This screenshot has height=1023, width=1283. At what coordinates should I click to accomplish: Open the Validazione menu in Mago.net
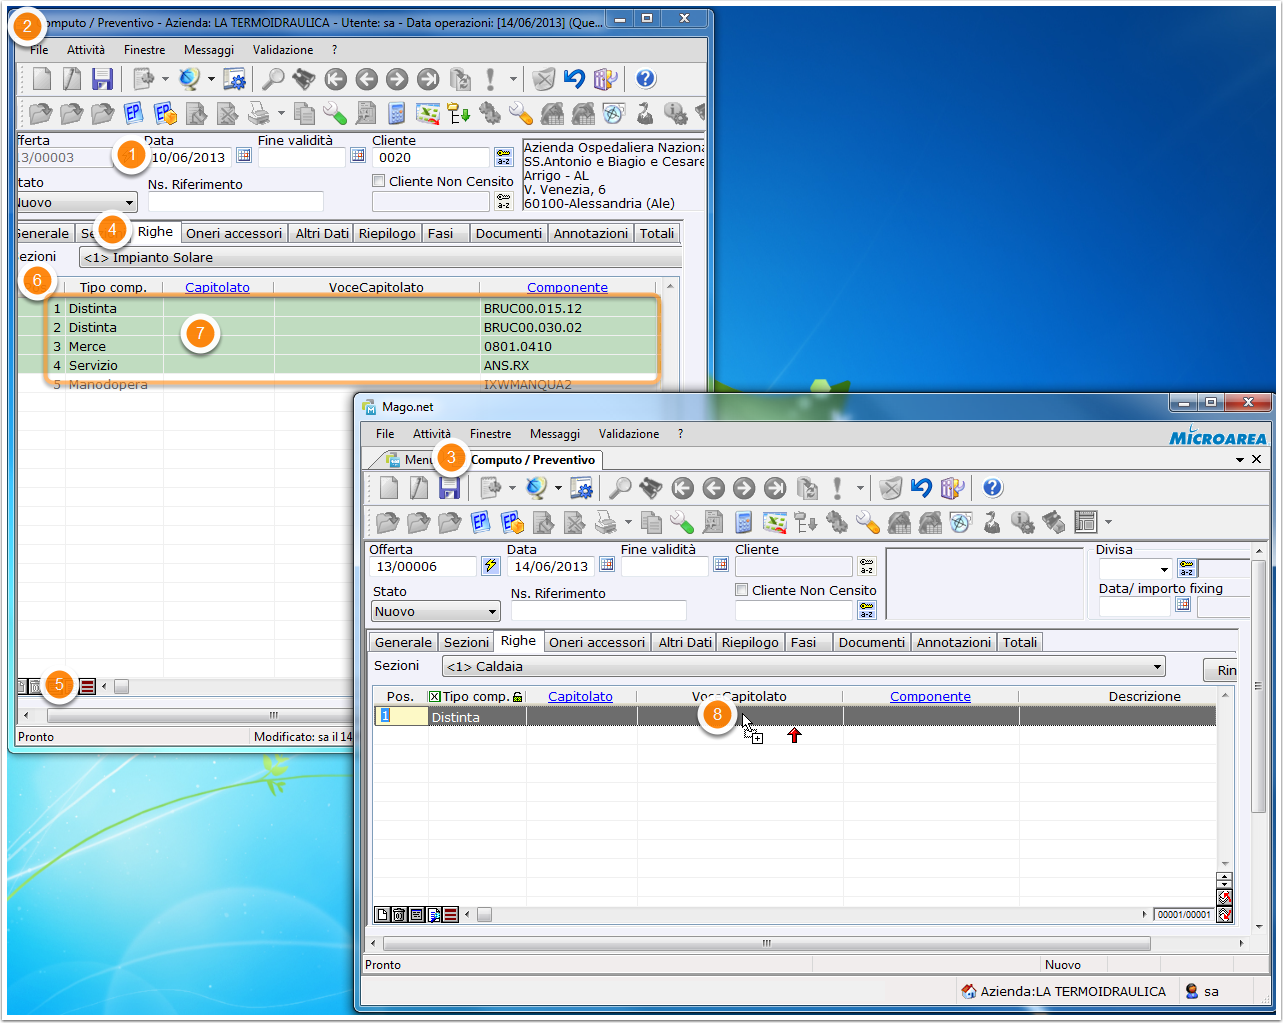coord(629,434)
